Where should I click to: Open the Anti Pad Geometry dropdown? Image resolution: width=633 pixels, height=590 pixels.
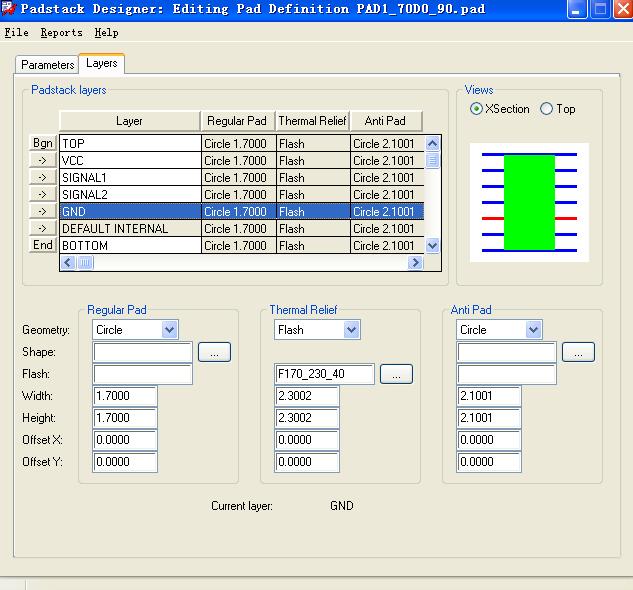533,329
